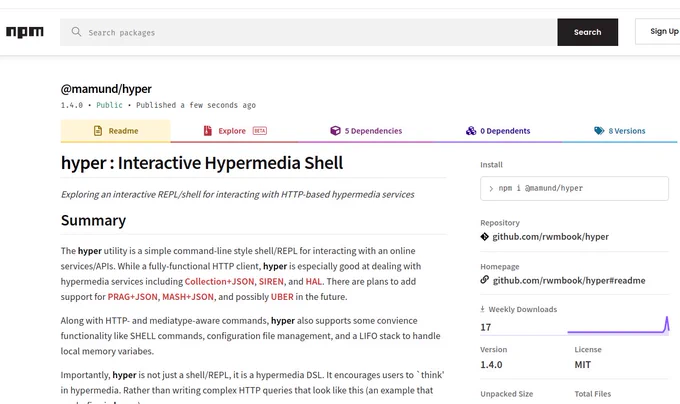Open the Explore BETA tab
680x404 pixels.
235,130
